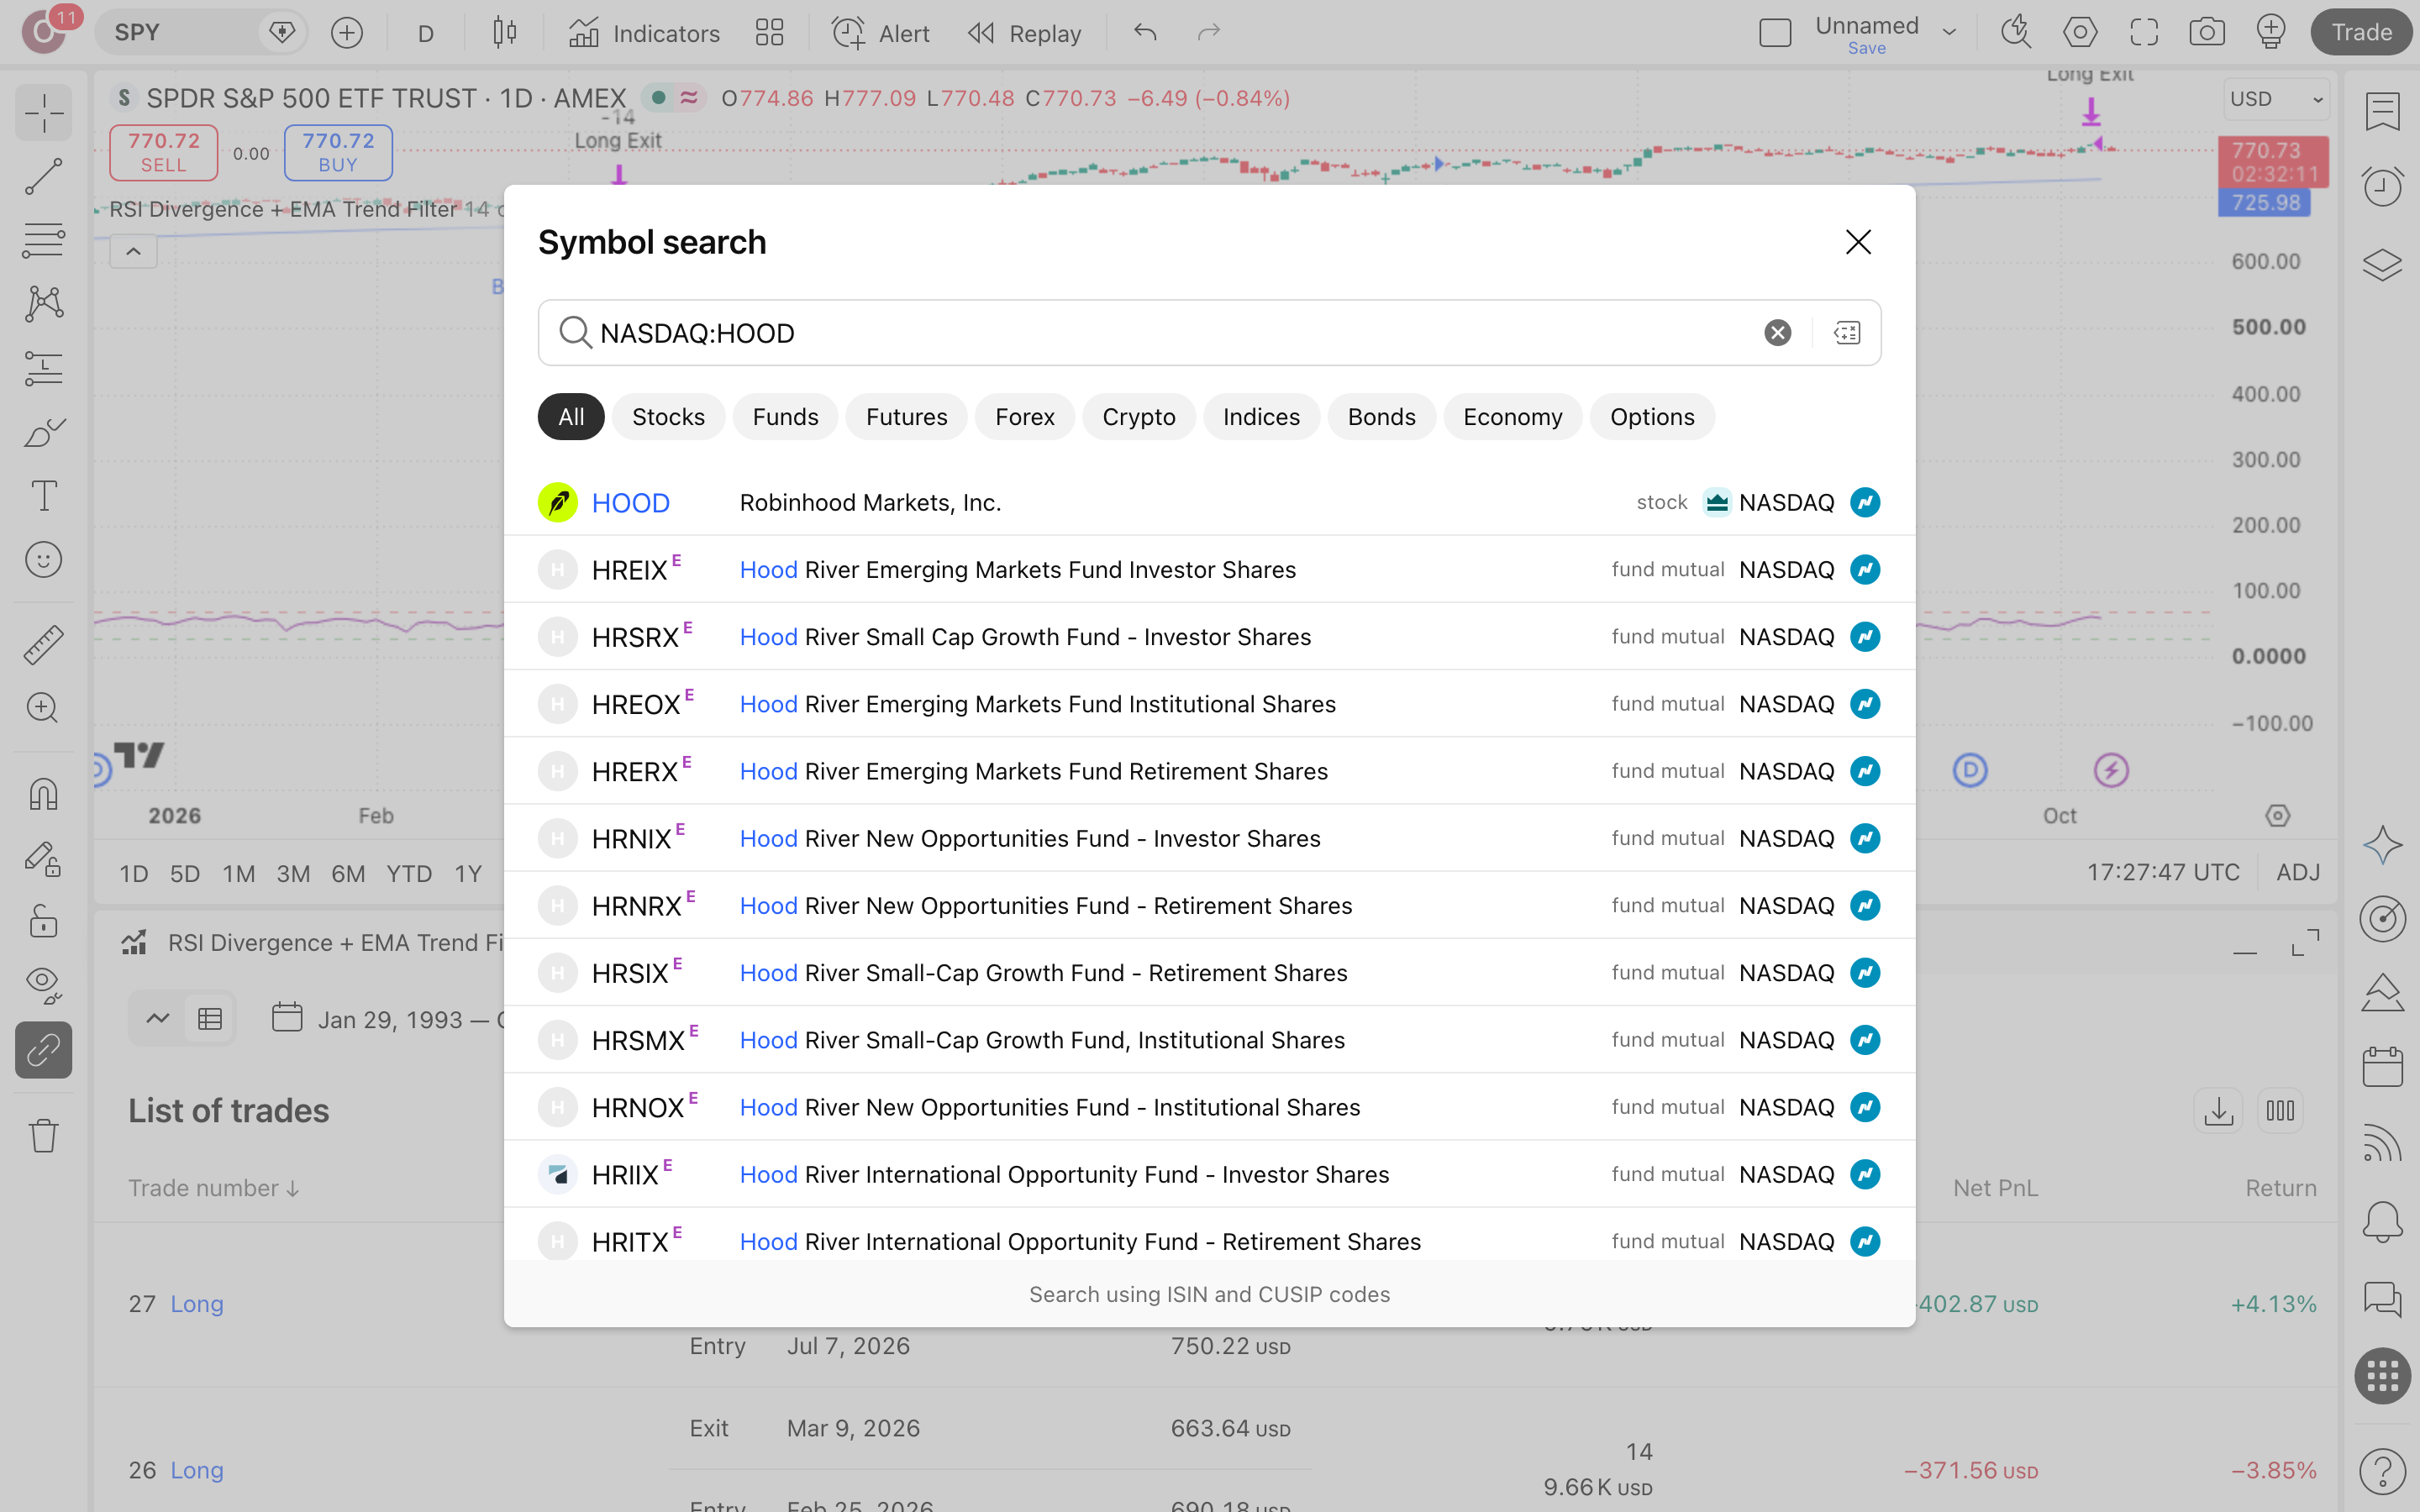Expand the Unnamed layout dropdown arrow
The height and width of the screenshot is (1512, 2420).
[1949, 33]
